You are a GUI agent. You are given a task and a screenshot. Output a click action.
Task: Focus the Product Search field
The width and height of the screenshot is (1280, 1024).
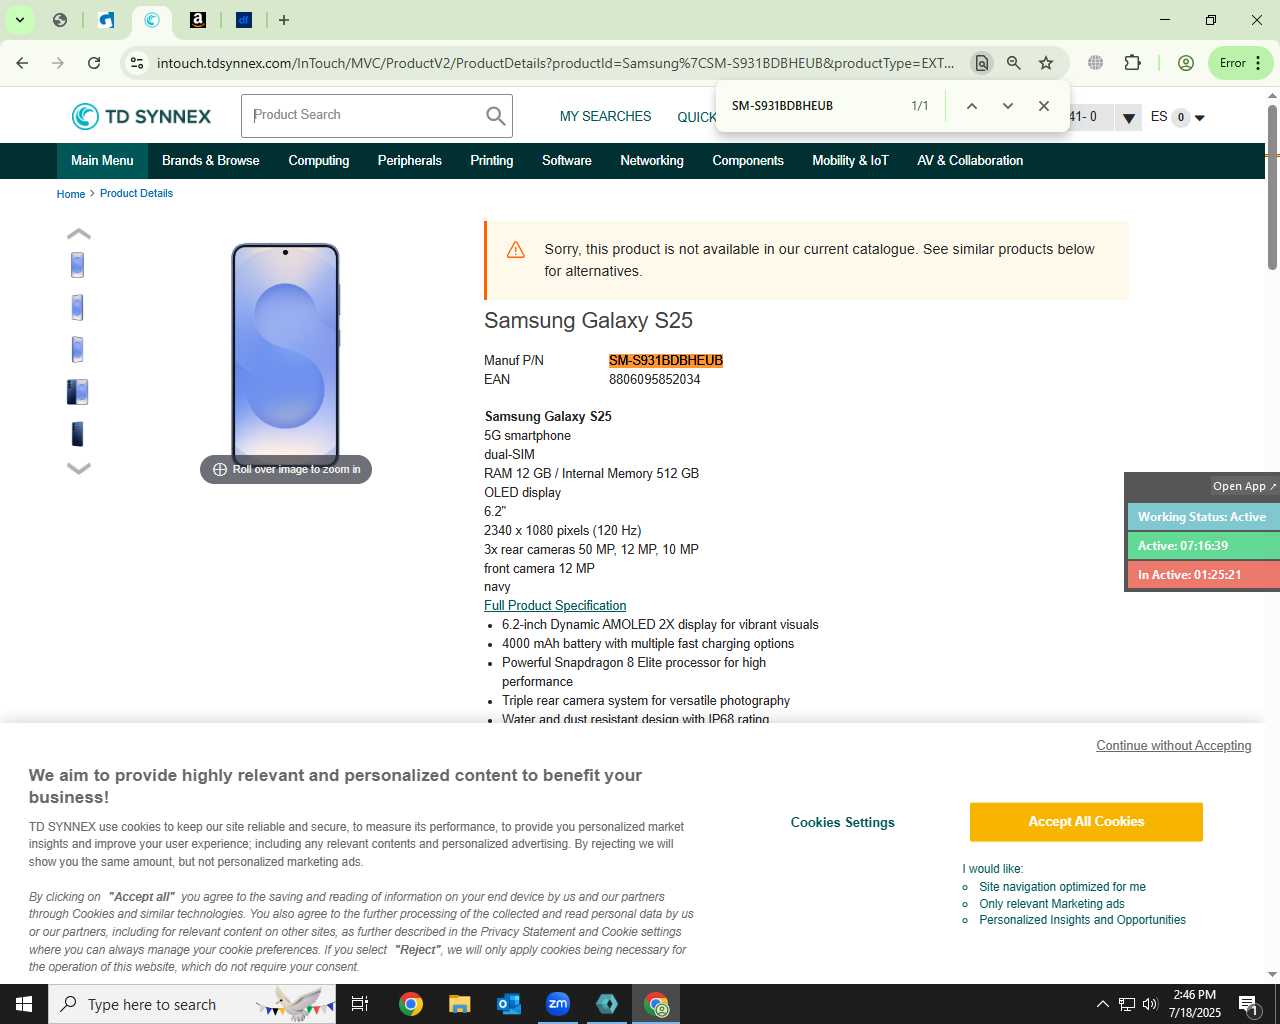[x=365, y=116]
